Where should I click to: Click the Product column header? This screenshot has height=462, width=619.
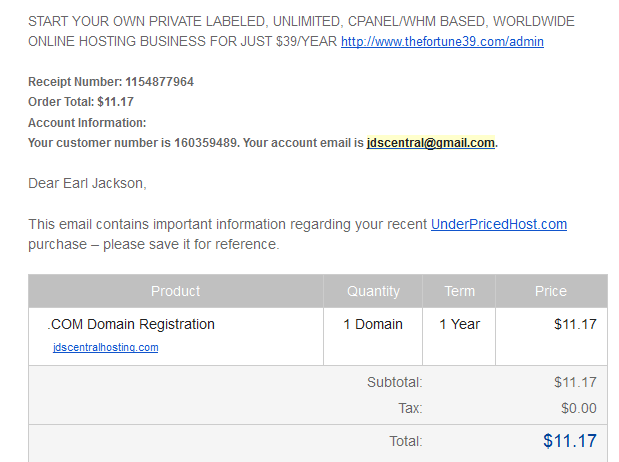(176, 291)
